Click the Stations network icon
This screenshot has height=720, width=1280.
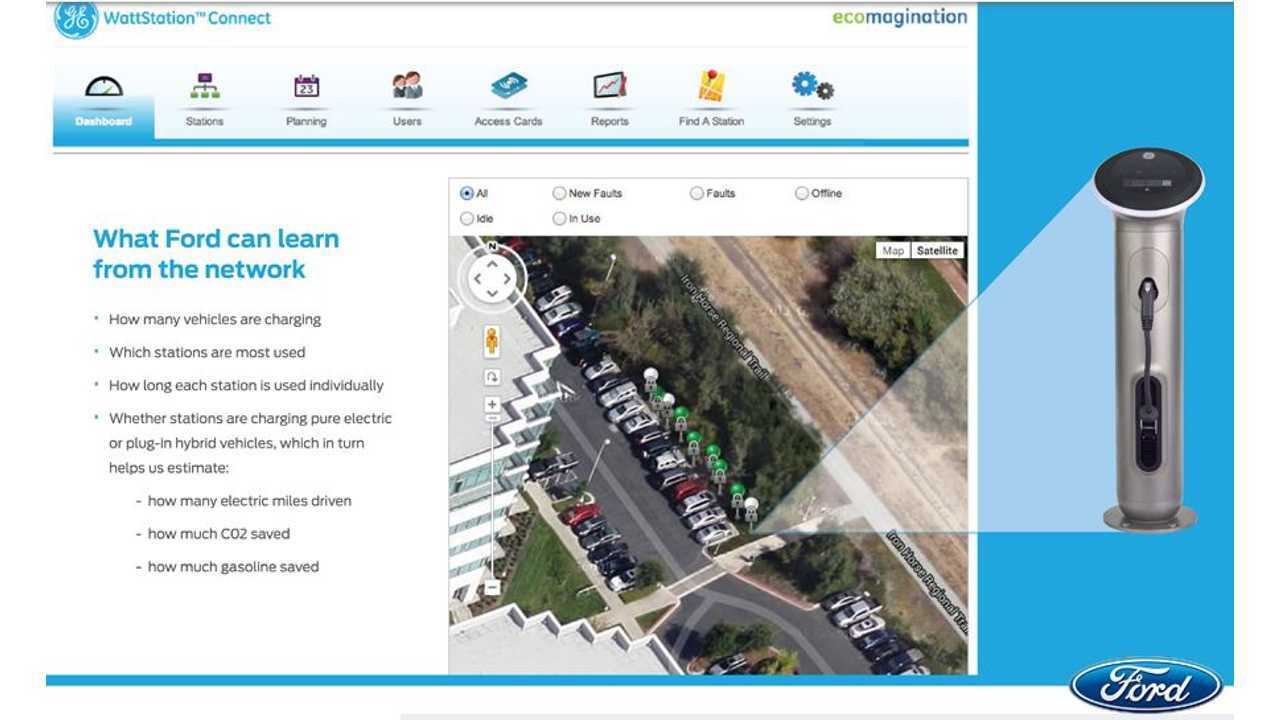coord(205,87)
